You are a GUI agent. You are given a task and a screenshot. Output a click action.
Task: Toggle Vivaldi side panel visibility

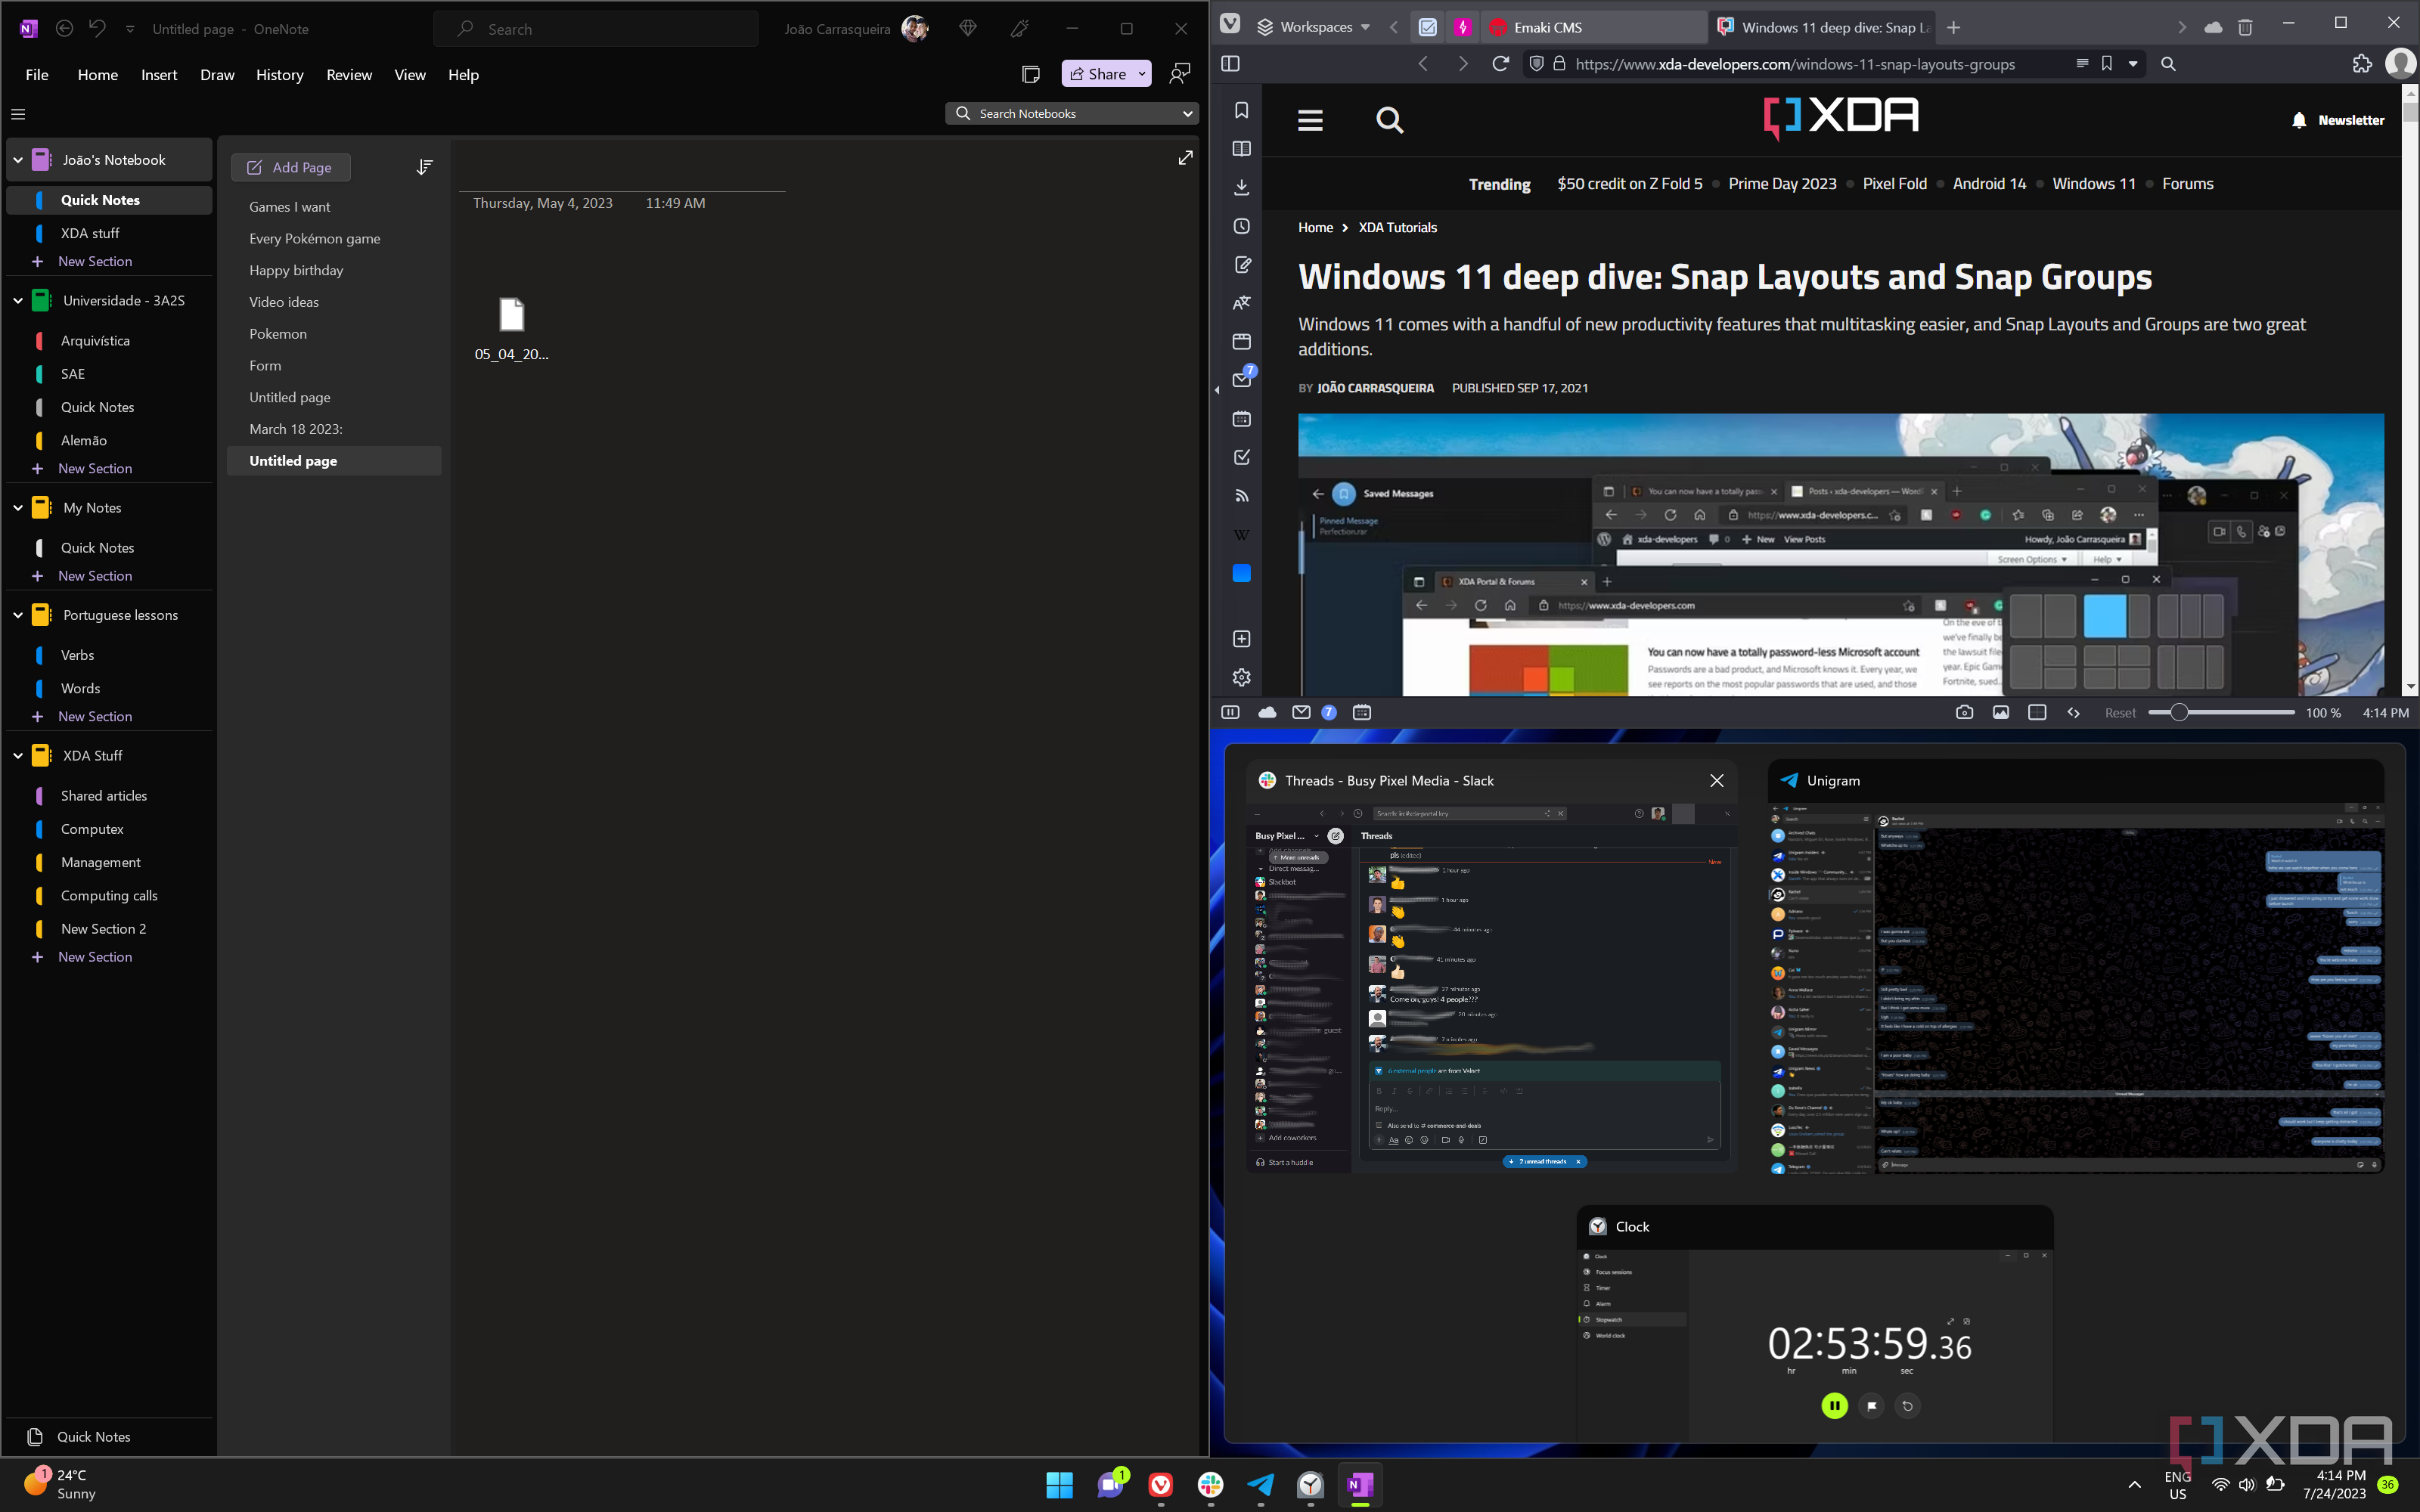(1230, 64)
